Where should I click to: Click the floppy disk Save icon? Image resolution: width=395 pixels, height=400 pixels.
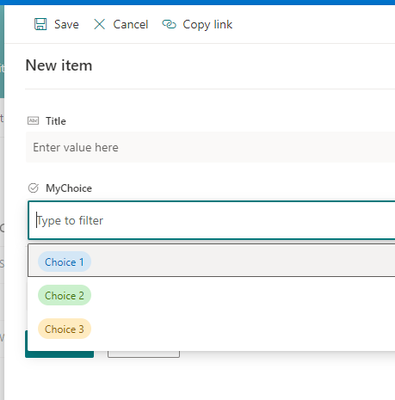point(41,24)
